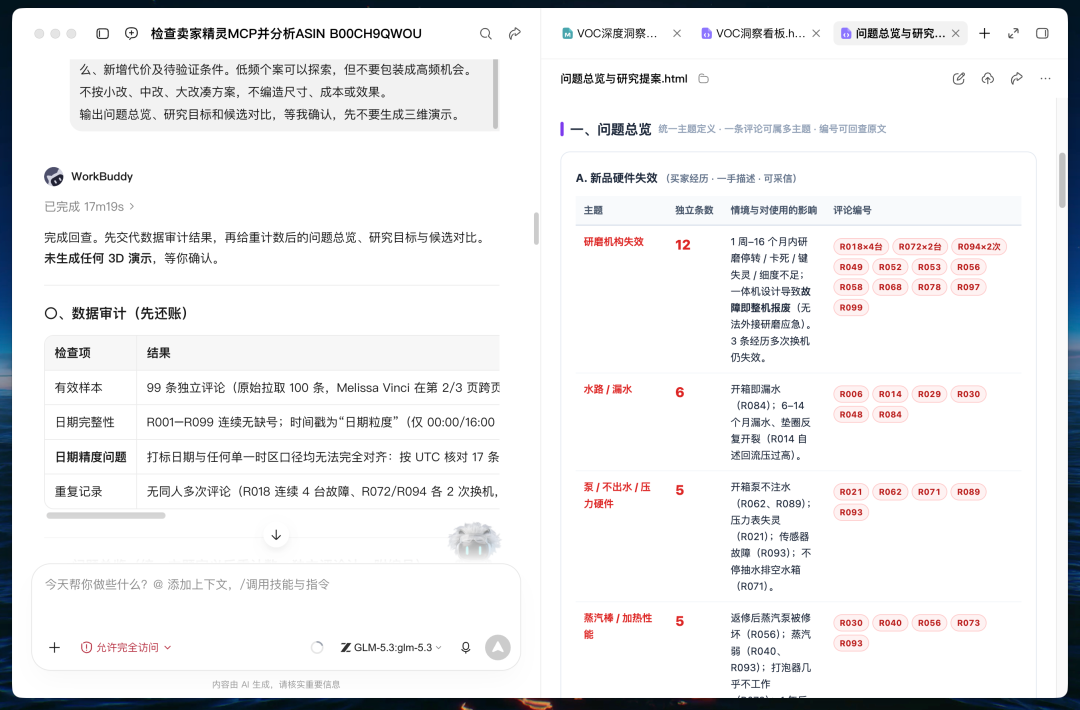
Task: Open the GLM-5.3 model selector dropdown
Action: 391,647
